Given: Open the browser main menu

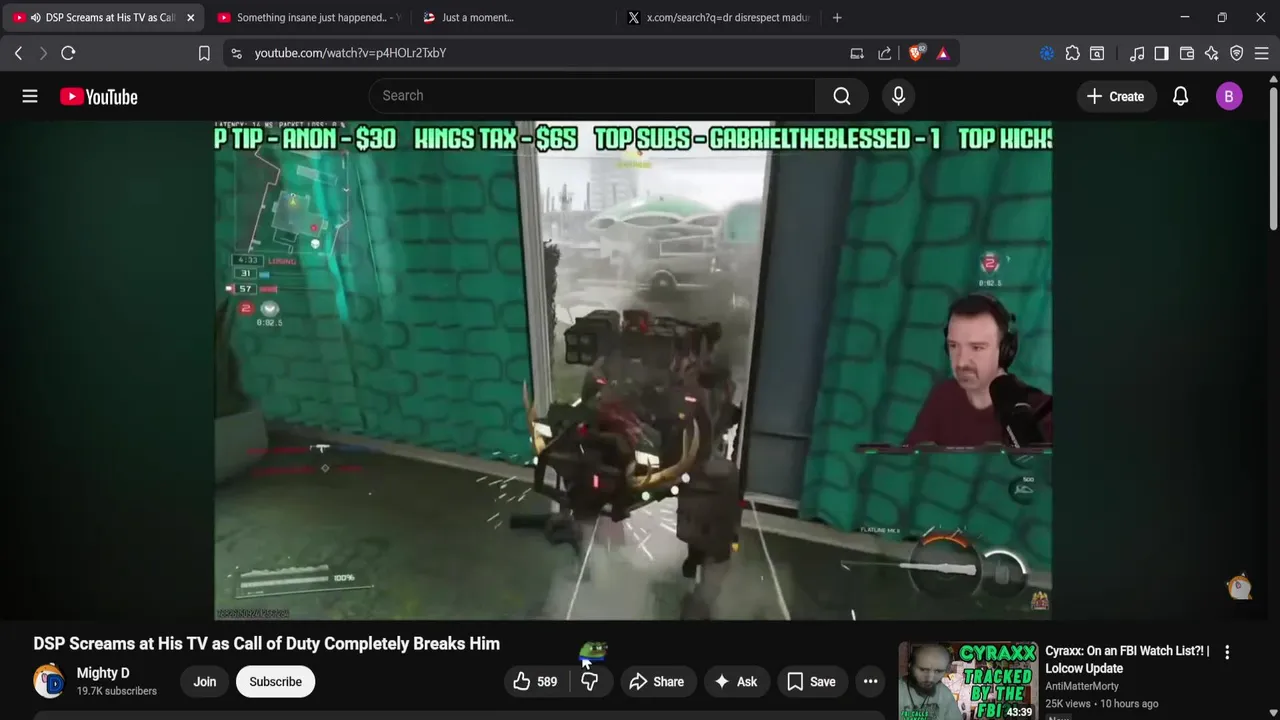Looking at the screenshot, I should (x=1262, y=53).
